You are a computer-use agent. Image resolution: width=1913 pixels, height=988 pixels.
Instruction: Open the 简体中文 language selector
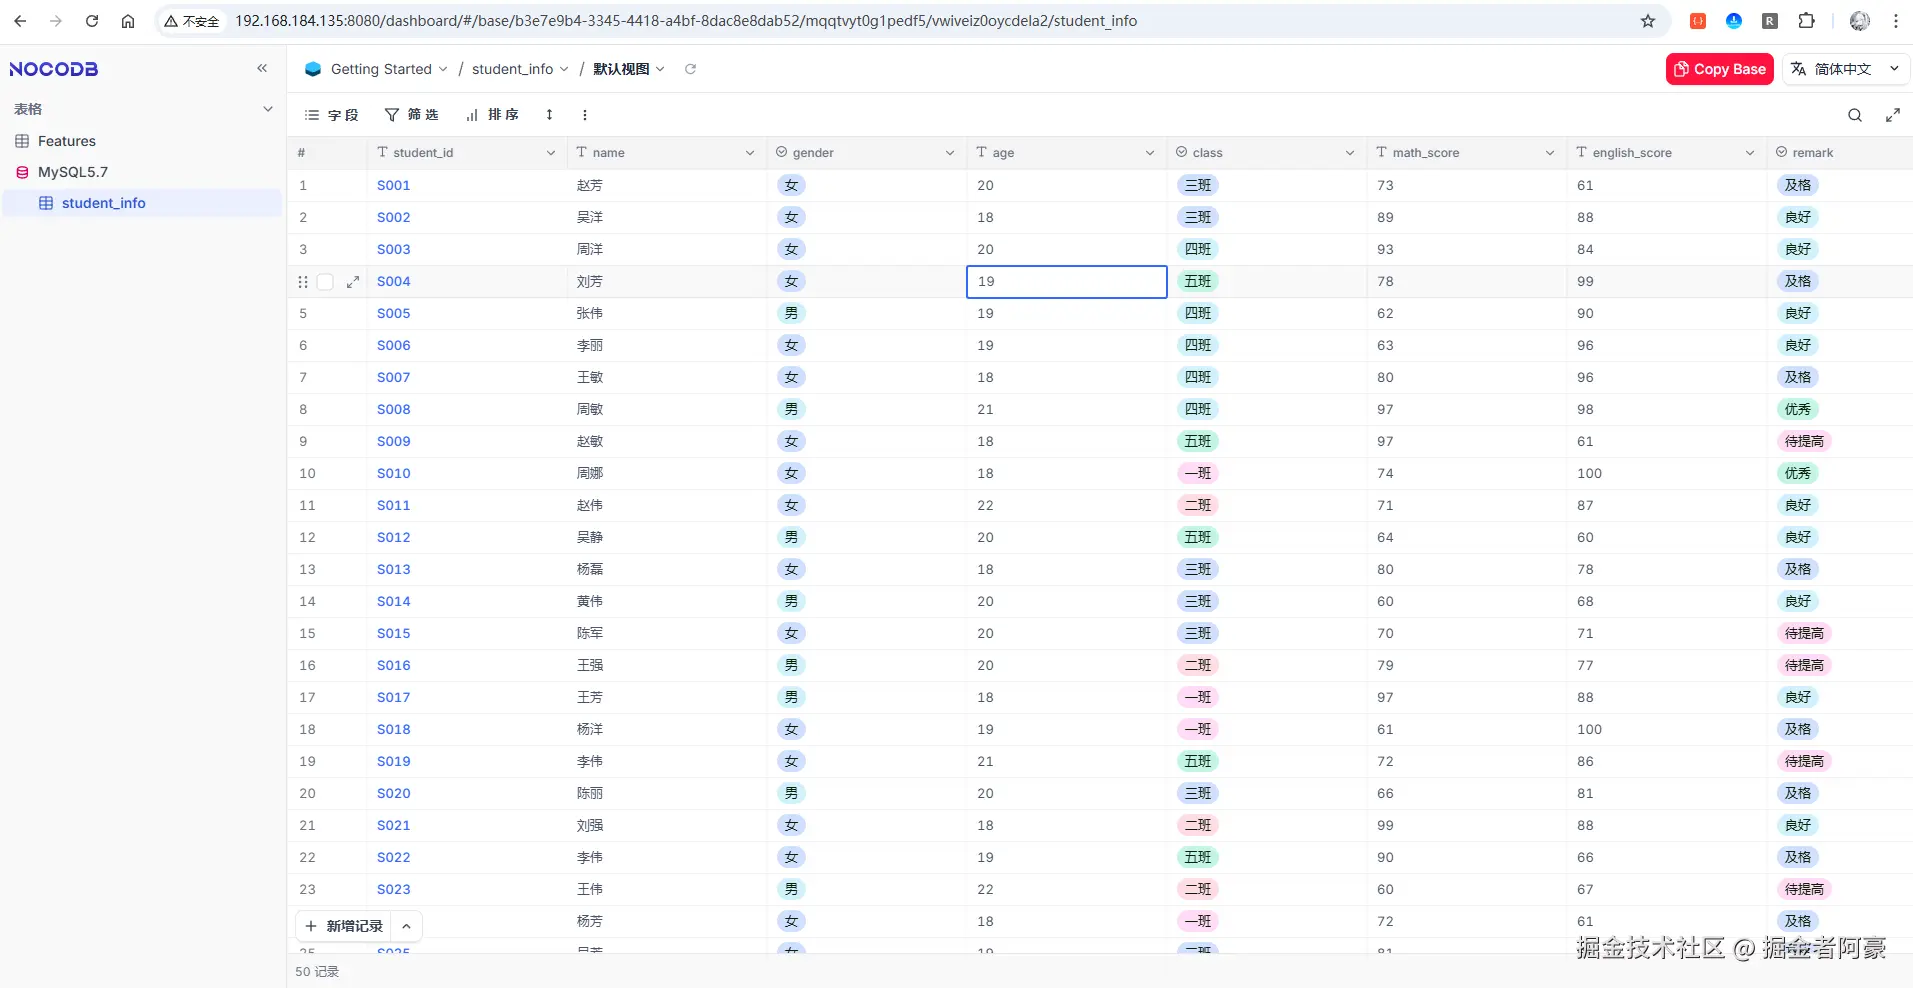point(1846,69)
